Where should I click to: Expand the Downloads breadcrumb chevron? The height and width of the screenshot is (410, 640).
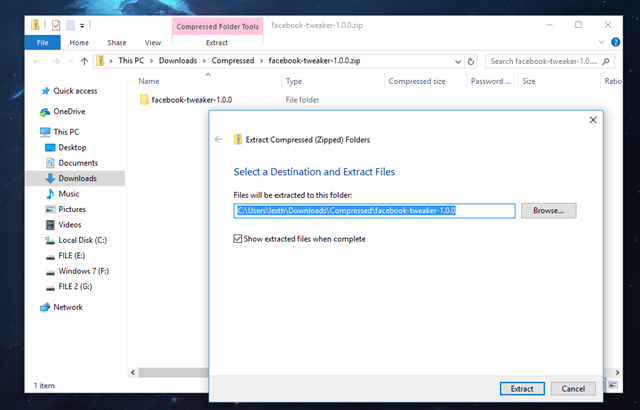[x=204, y=61]
